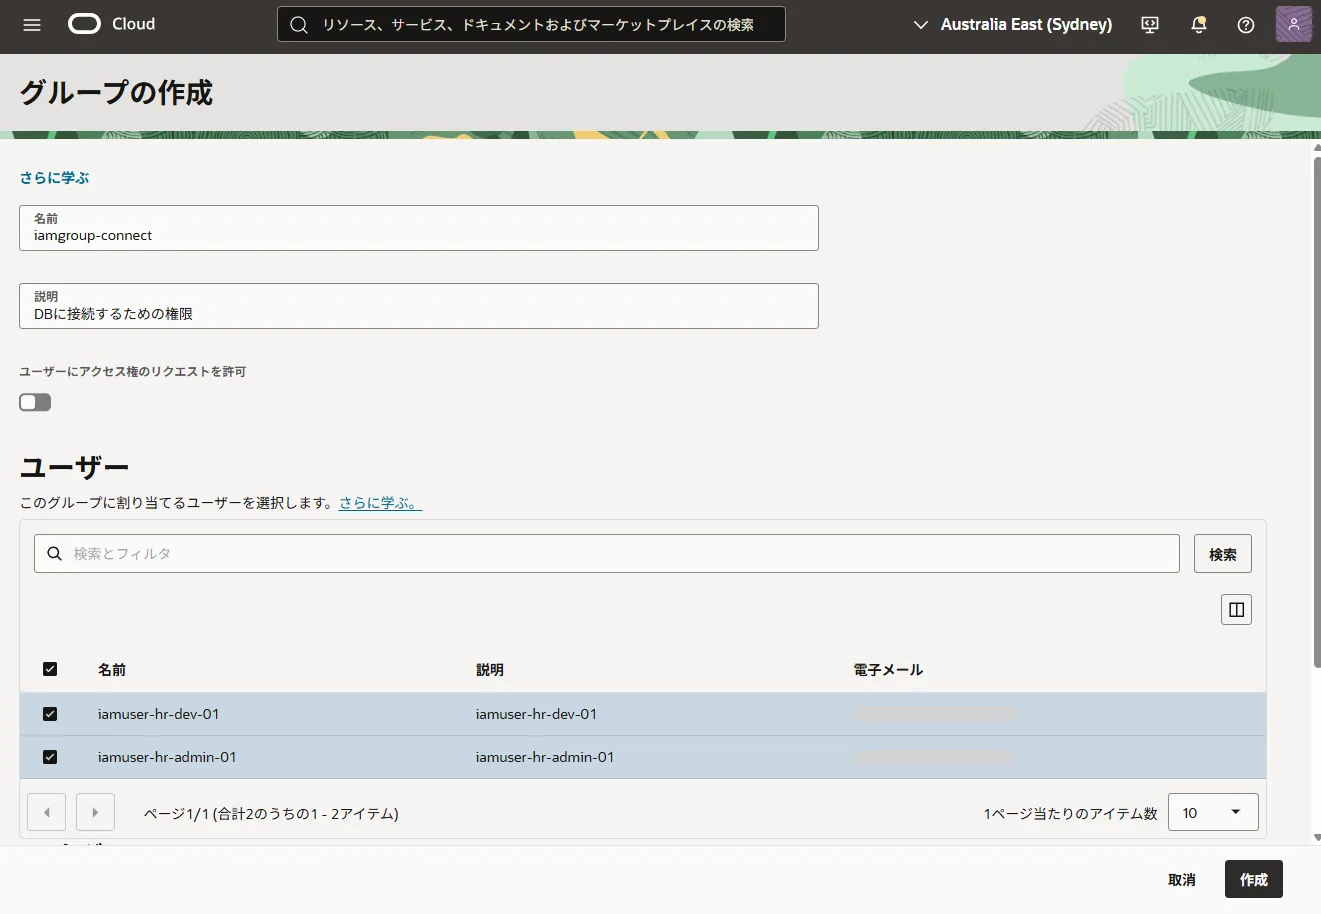Uncheck the select-all users checkbox
The height and width of the screenshot is (914, 1321).
click(50, 669)
